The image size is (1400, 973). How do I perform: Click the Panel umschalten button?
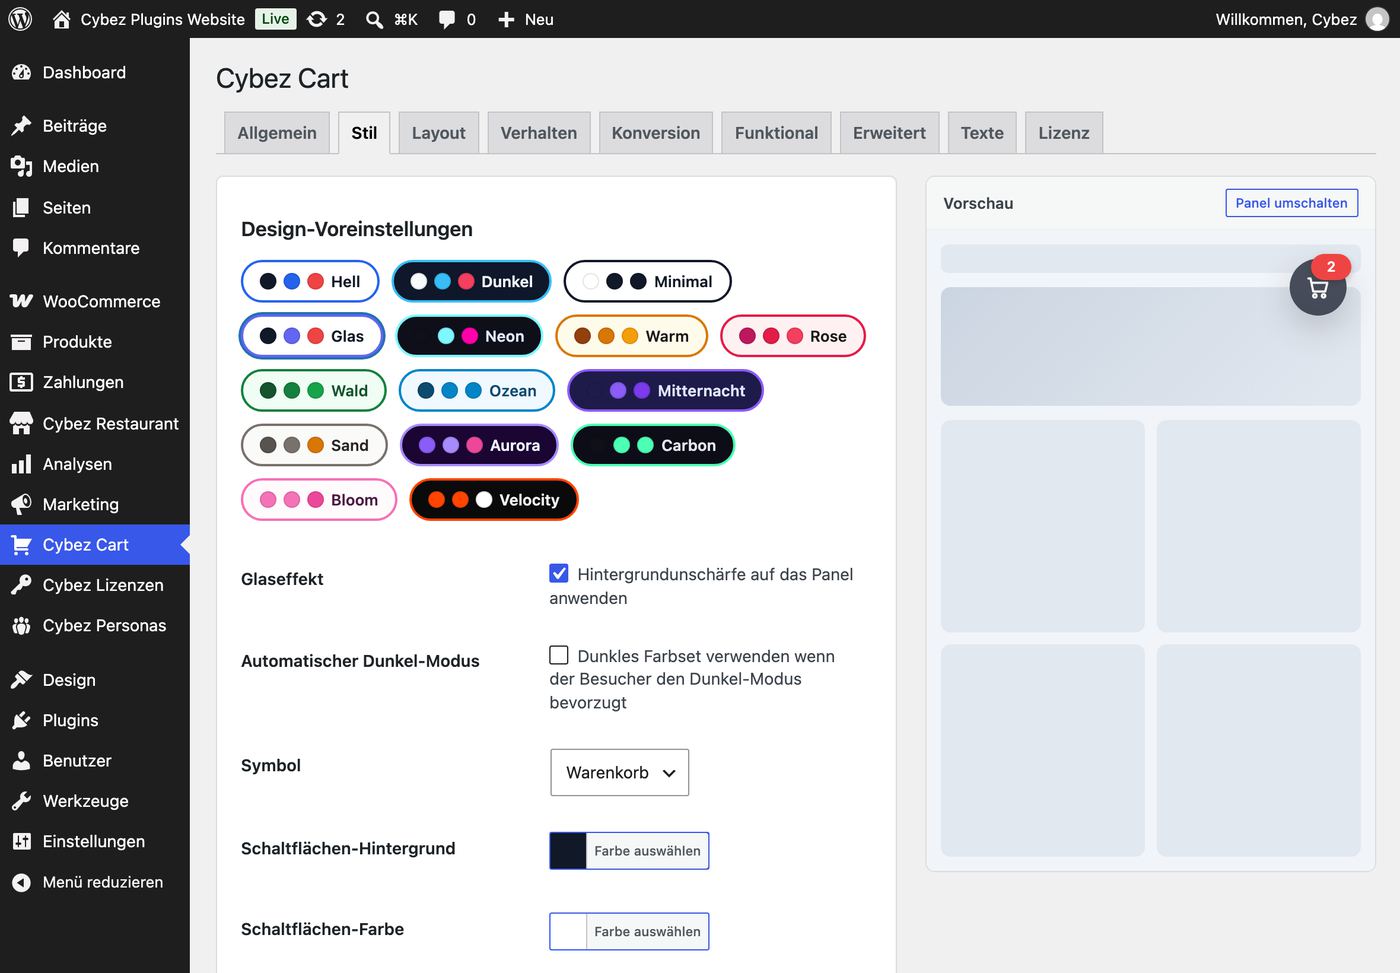1292,203
